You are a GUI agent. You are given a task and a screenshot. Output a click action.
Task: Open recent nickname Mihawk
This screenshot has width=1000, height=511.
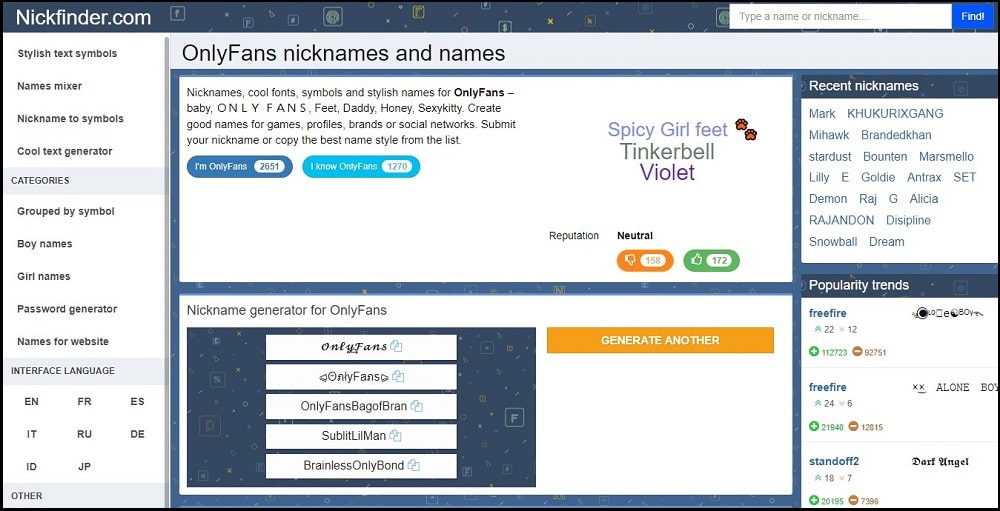(x=829, y=135)
